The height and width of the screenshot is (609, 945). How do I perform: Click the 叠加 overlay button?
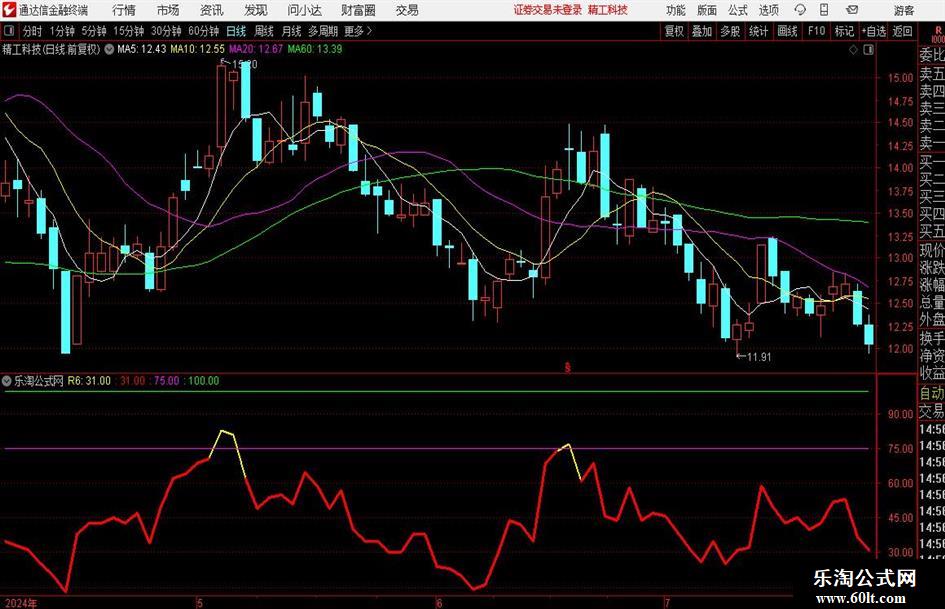(x=702, y=31)
